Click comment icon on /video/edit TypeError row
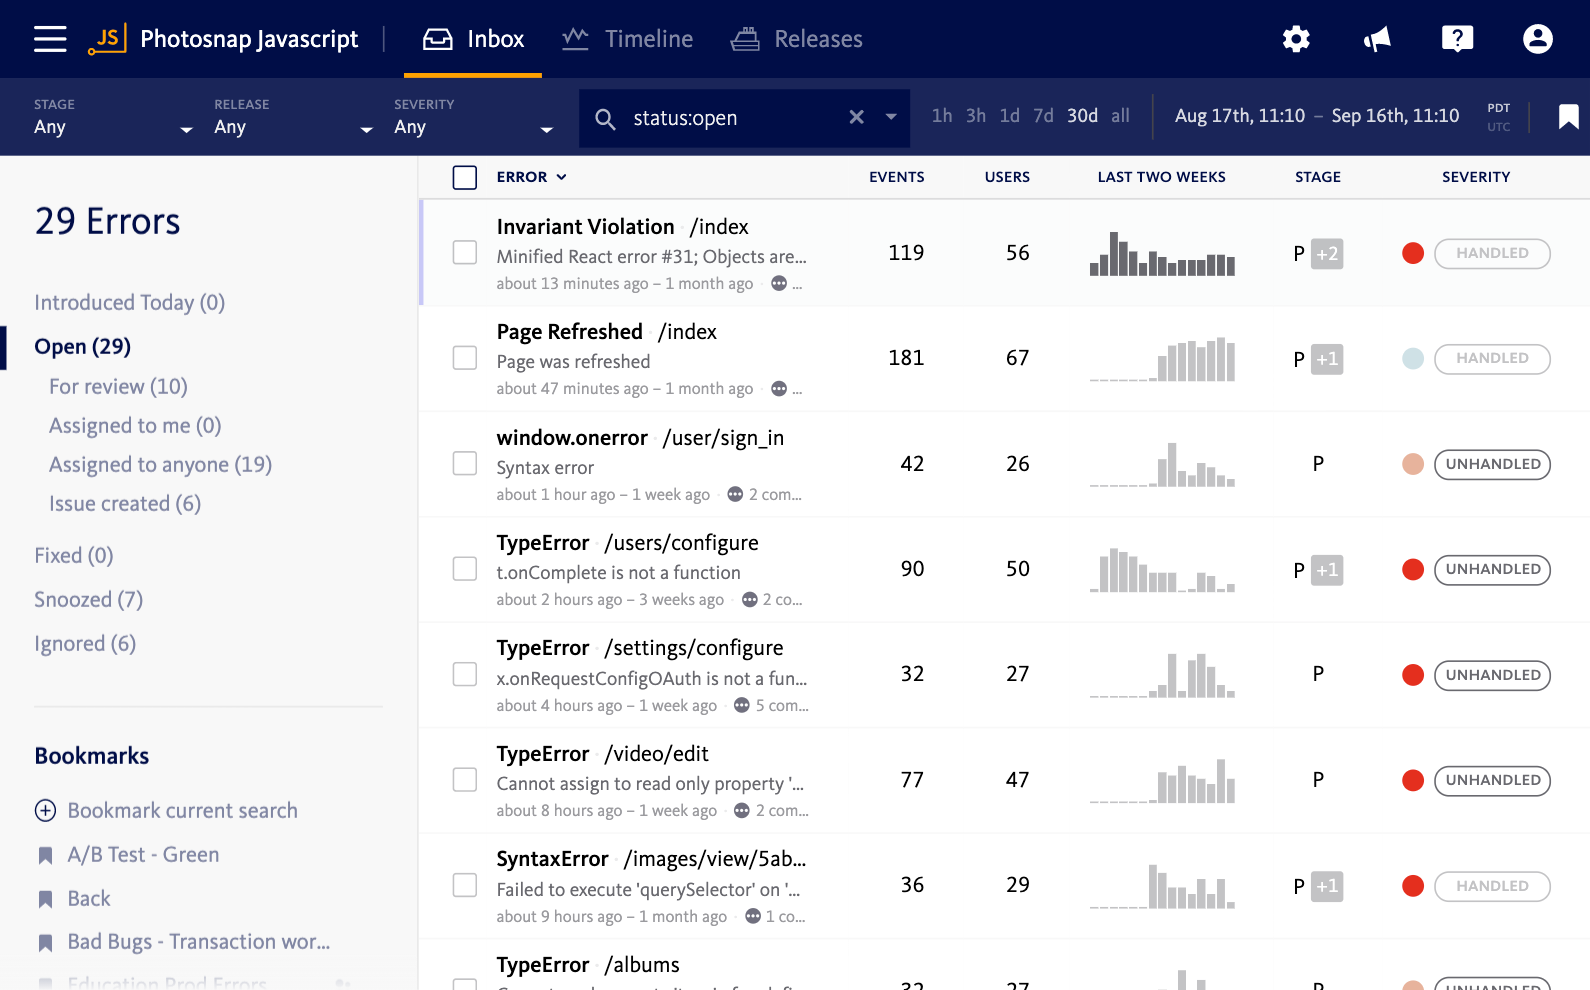Viewport: 1590px width, 990px height. (742, 811)
